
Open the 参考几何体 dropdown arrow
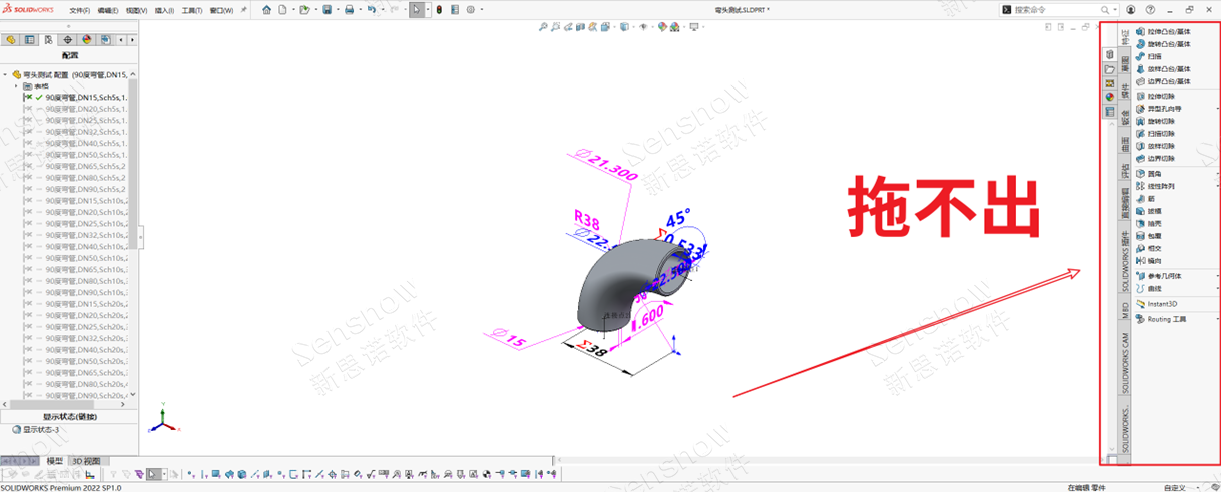pos(1216,275)
